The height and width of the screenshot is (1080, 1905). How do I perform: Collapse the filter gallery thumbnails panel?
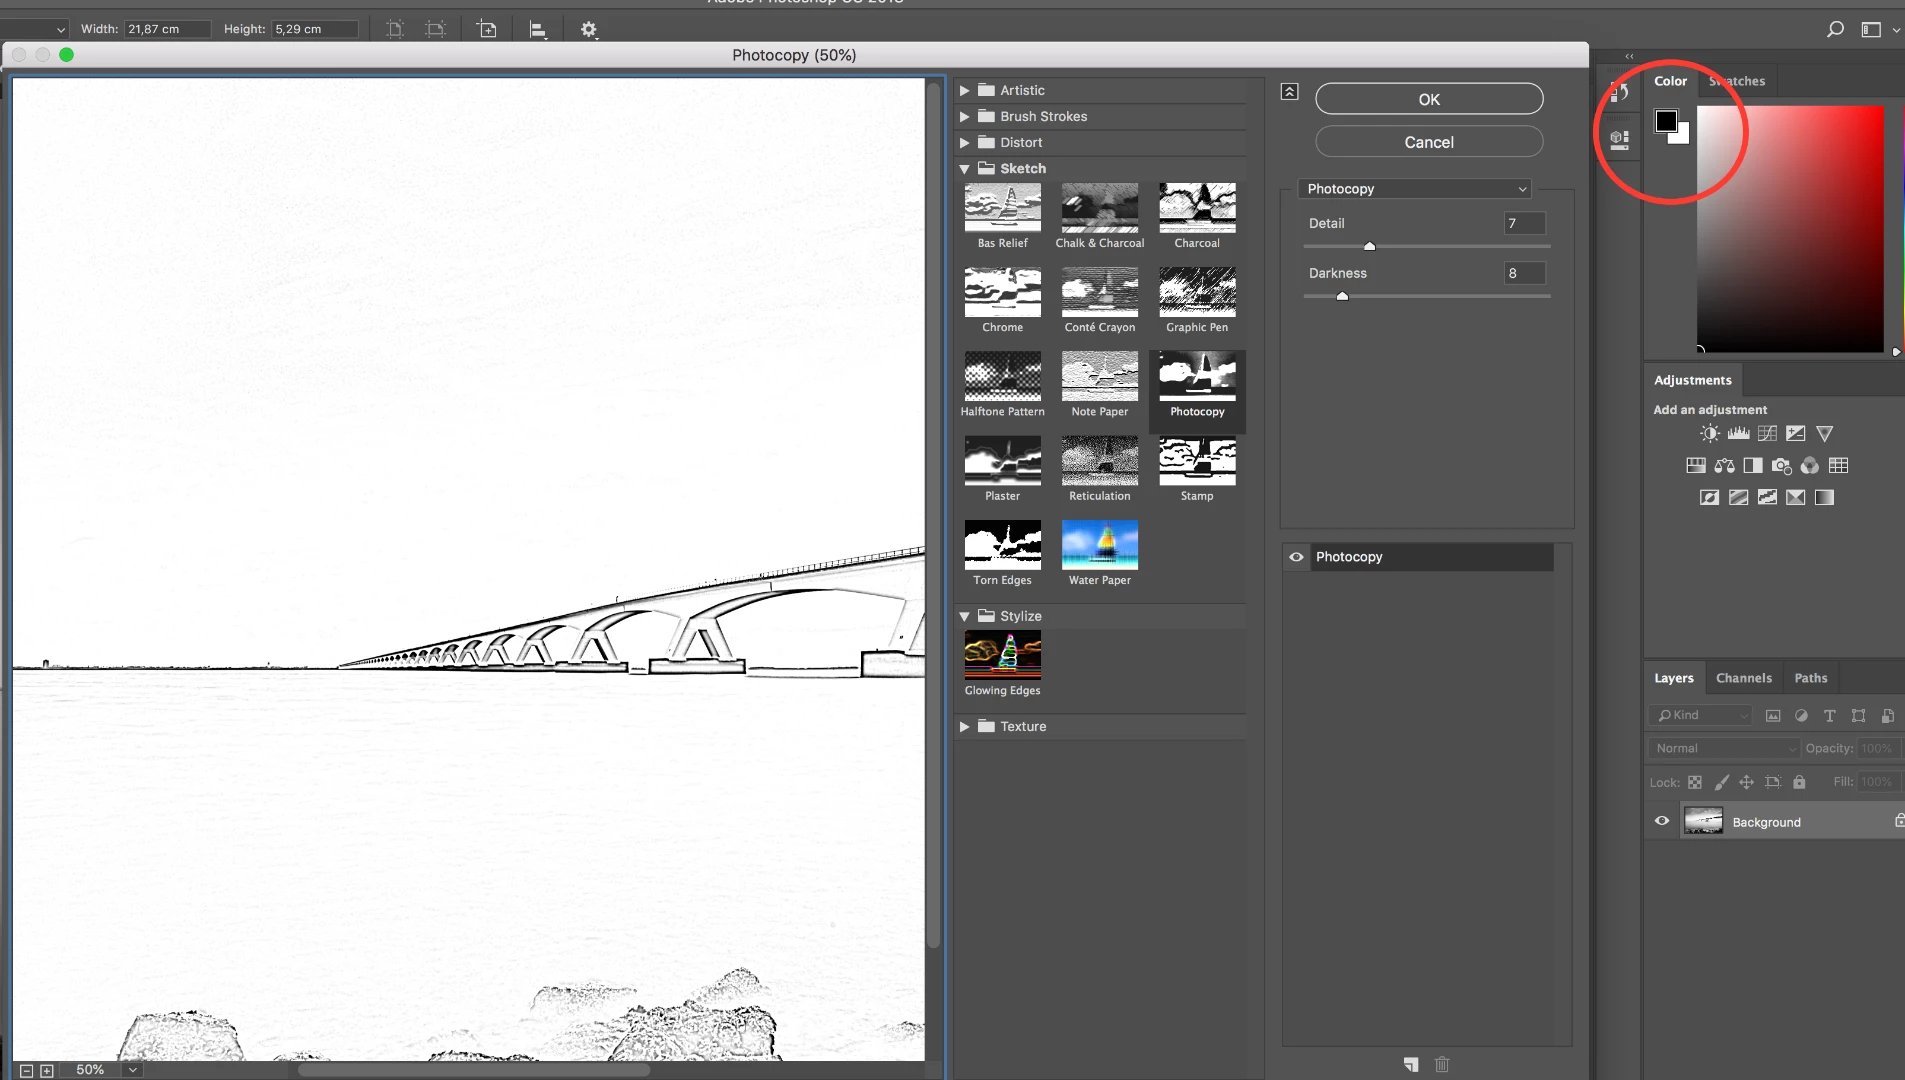tap(1290, 92)
